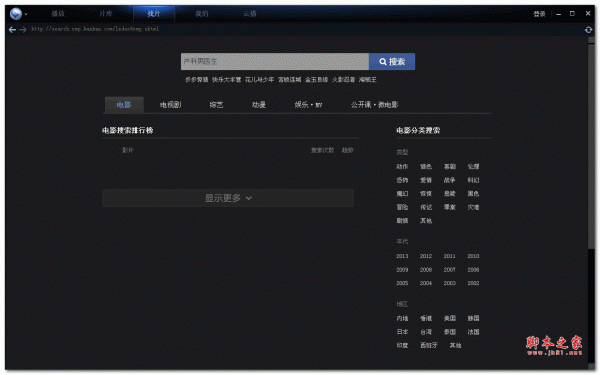600x375 pixels.
Task: Expand the 显示更多 show-more bar
Action: tap(228, 198)
